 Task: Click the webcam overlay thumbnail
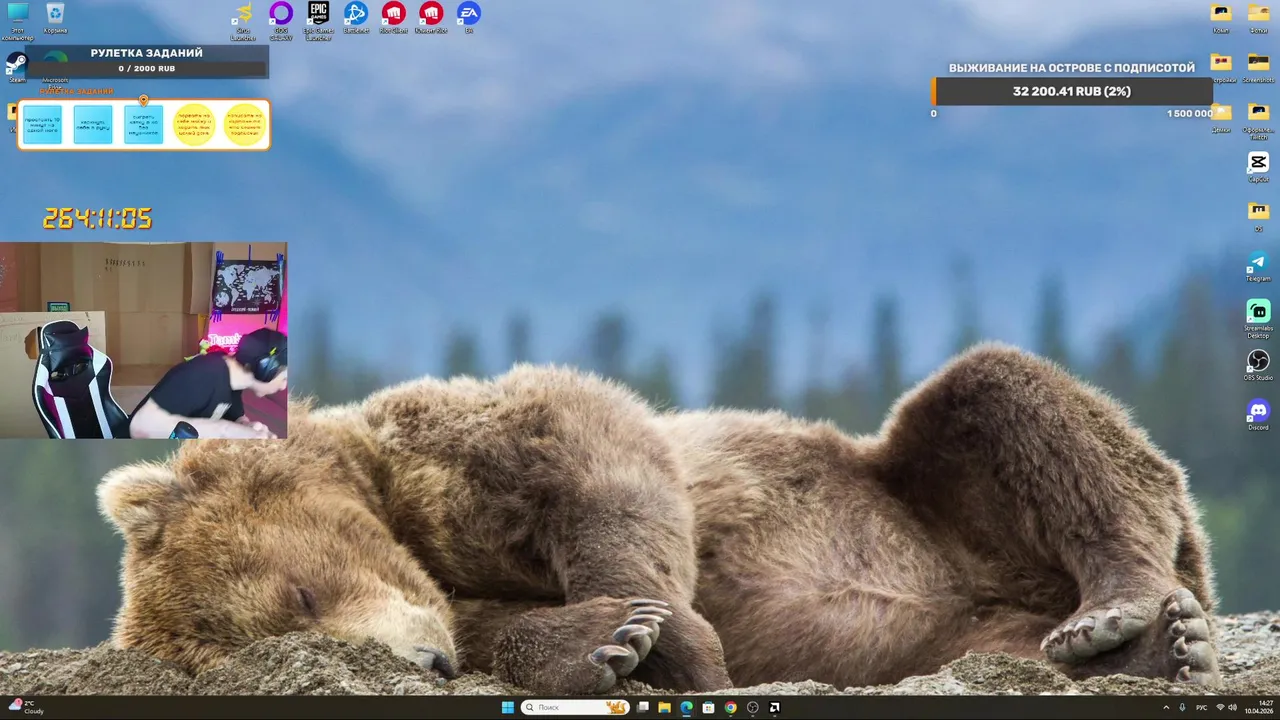[143, 340]
